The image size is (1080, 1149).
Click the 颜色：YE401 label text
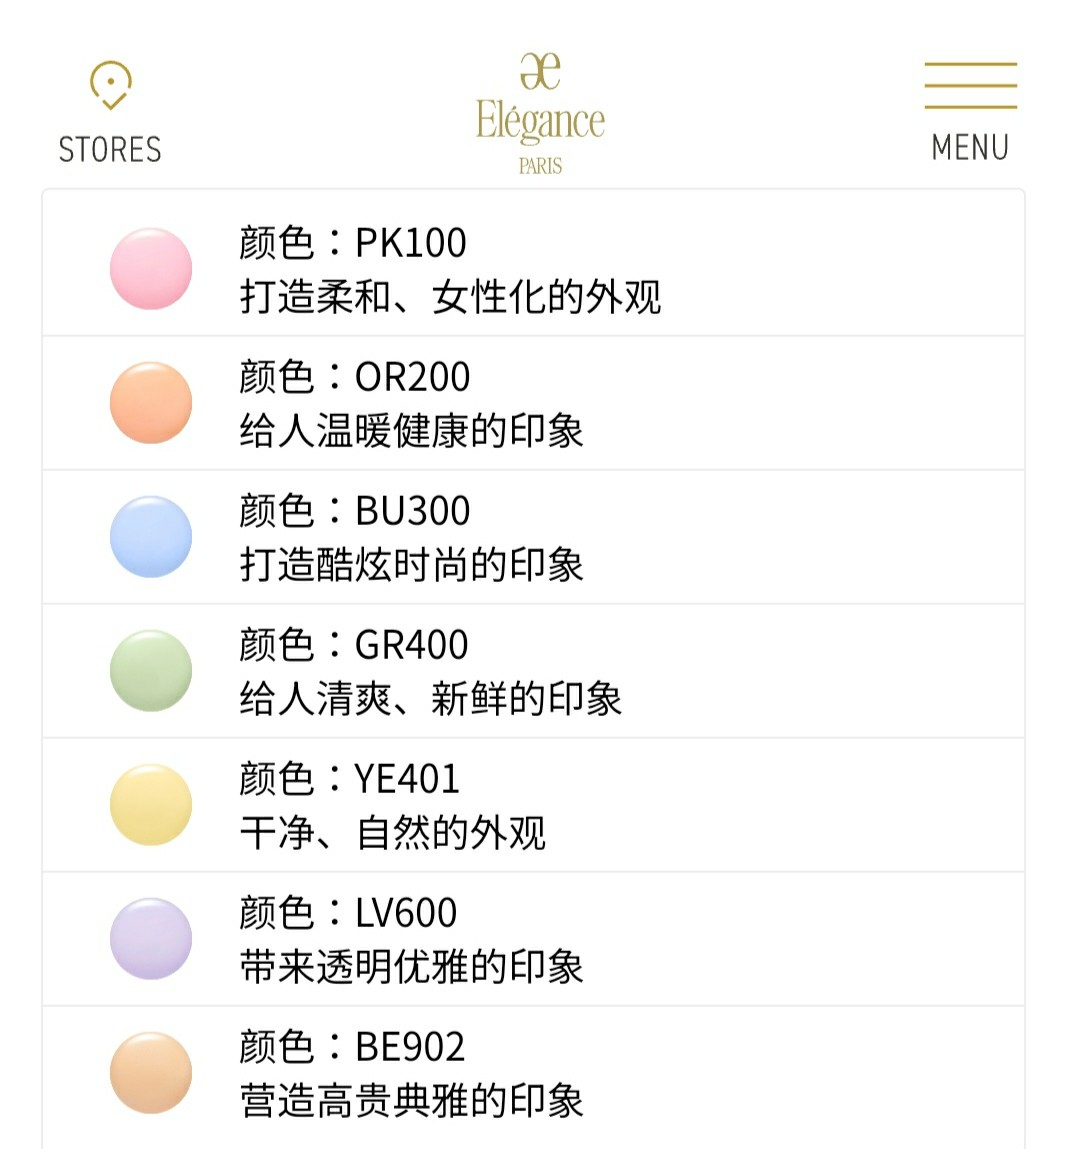pyautogui.click(x=350, y=779)
